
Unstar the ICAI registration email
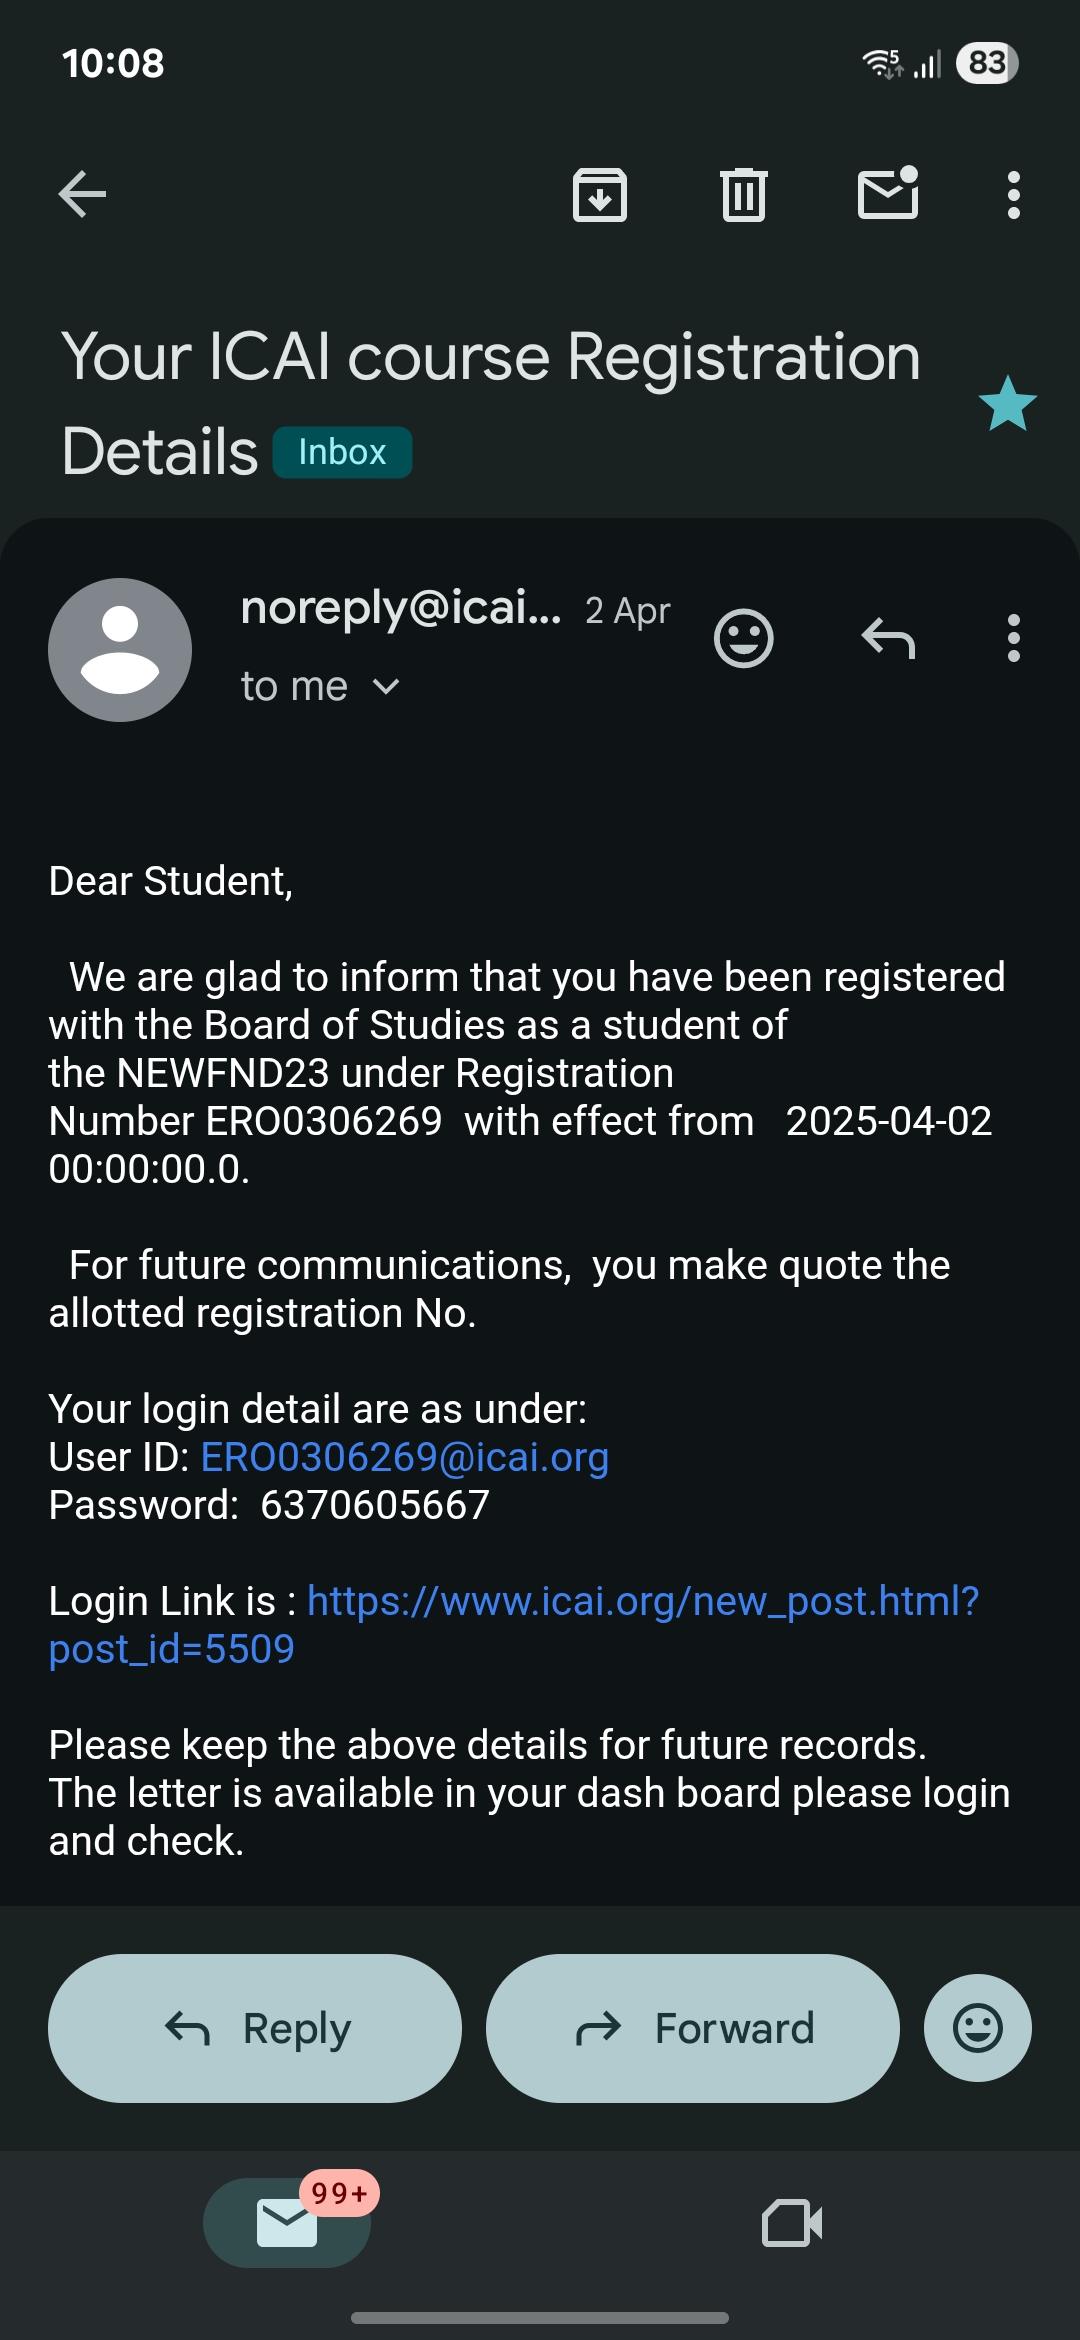1007,404
